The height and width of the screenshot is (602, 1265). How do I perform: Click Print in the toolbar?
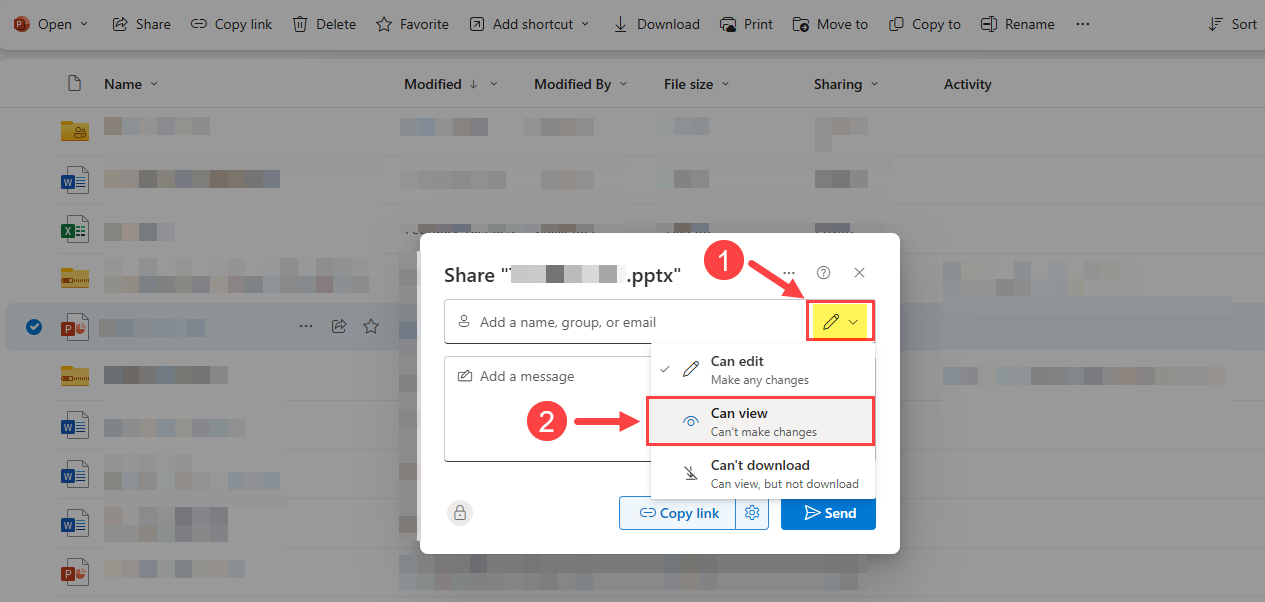click(x=746, y=24)
